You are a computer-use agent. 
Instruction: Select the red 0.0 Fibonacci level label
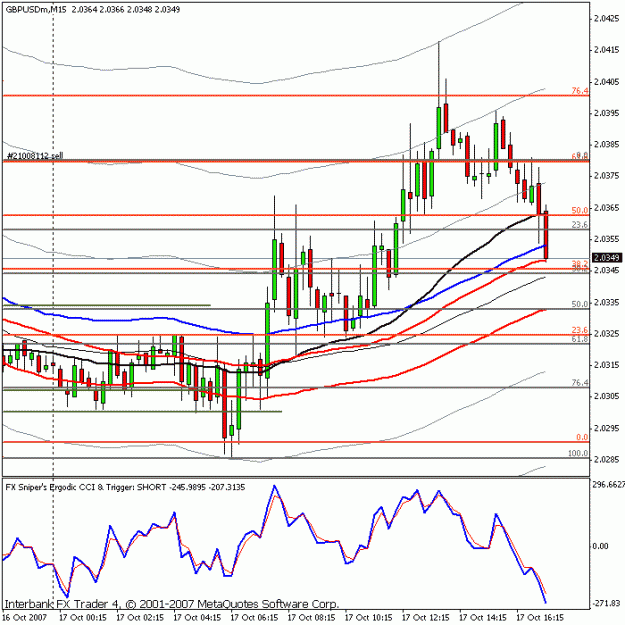coord(582,437)
